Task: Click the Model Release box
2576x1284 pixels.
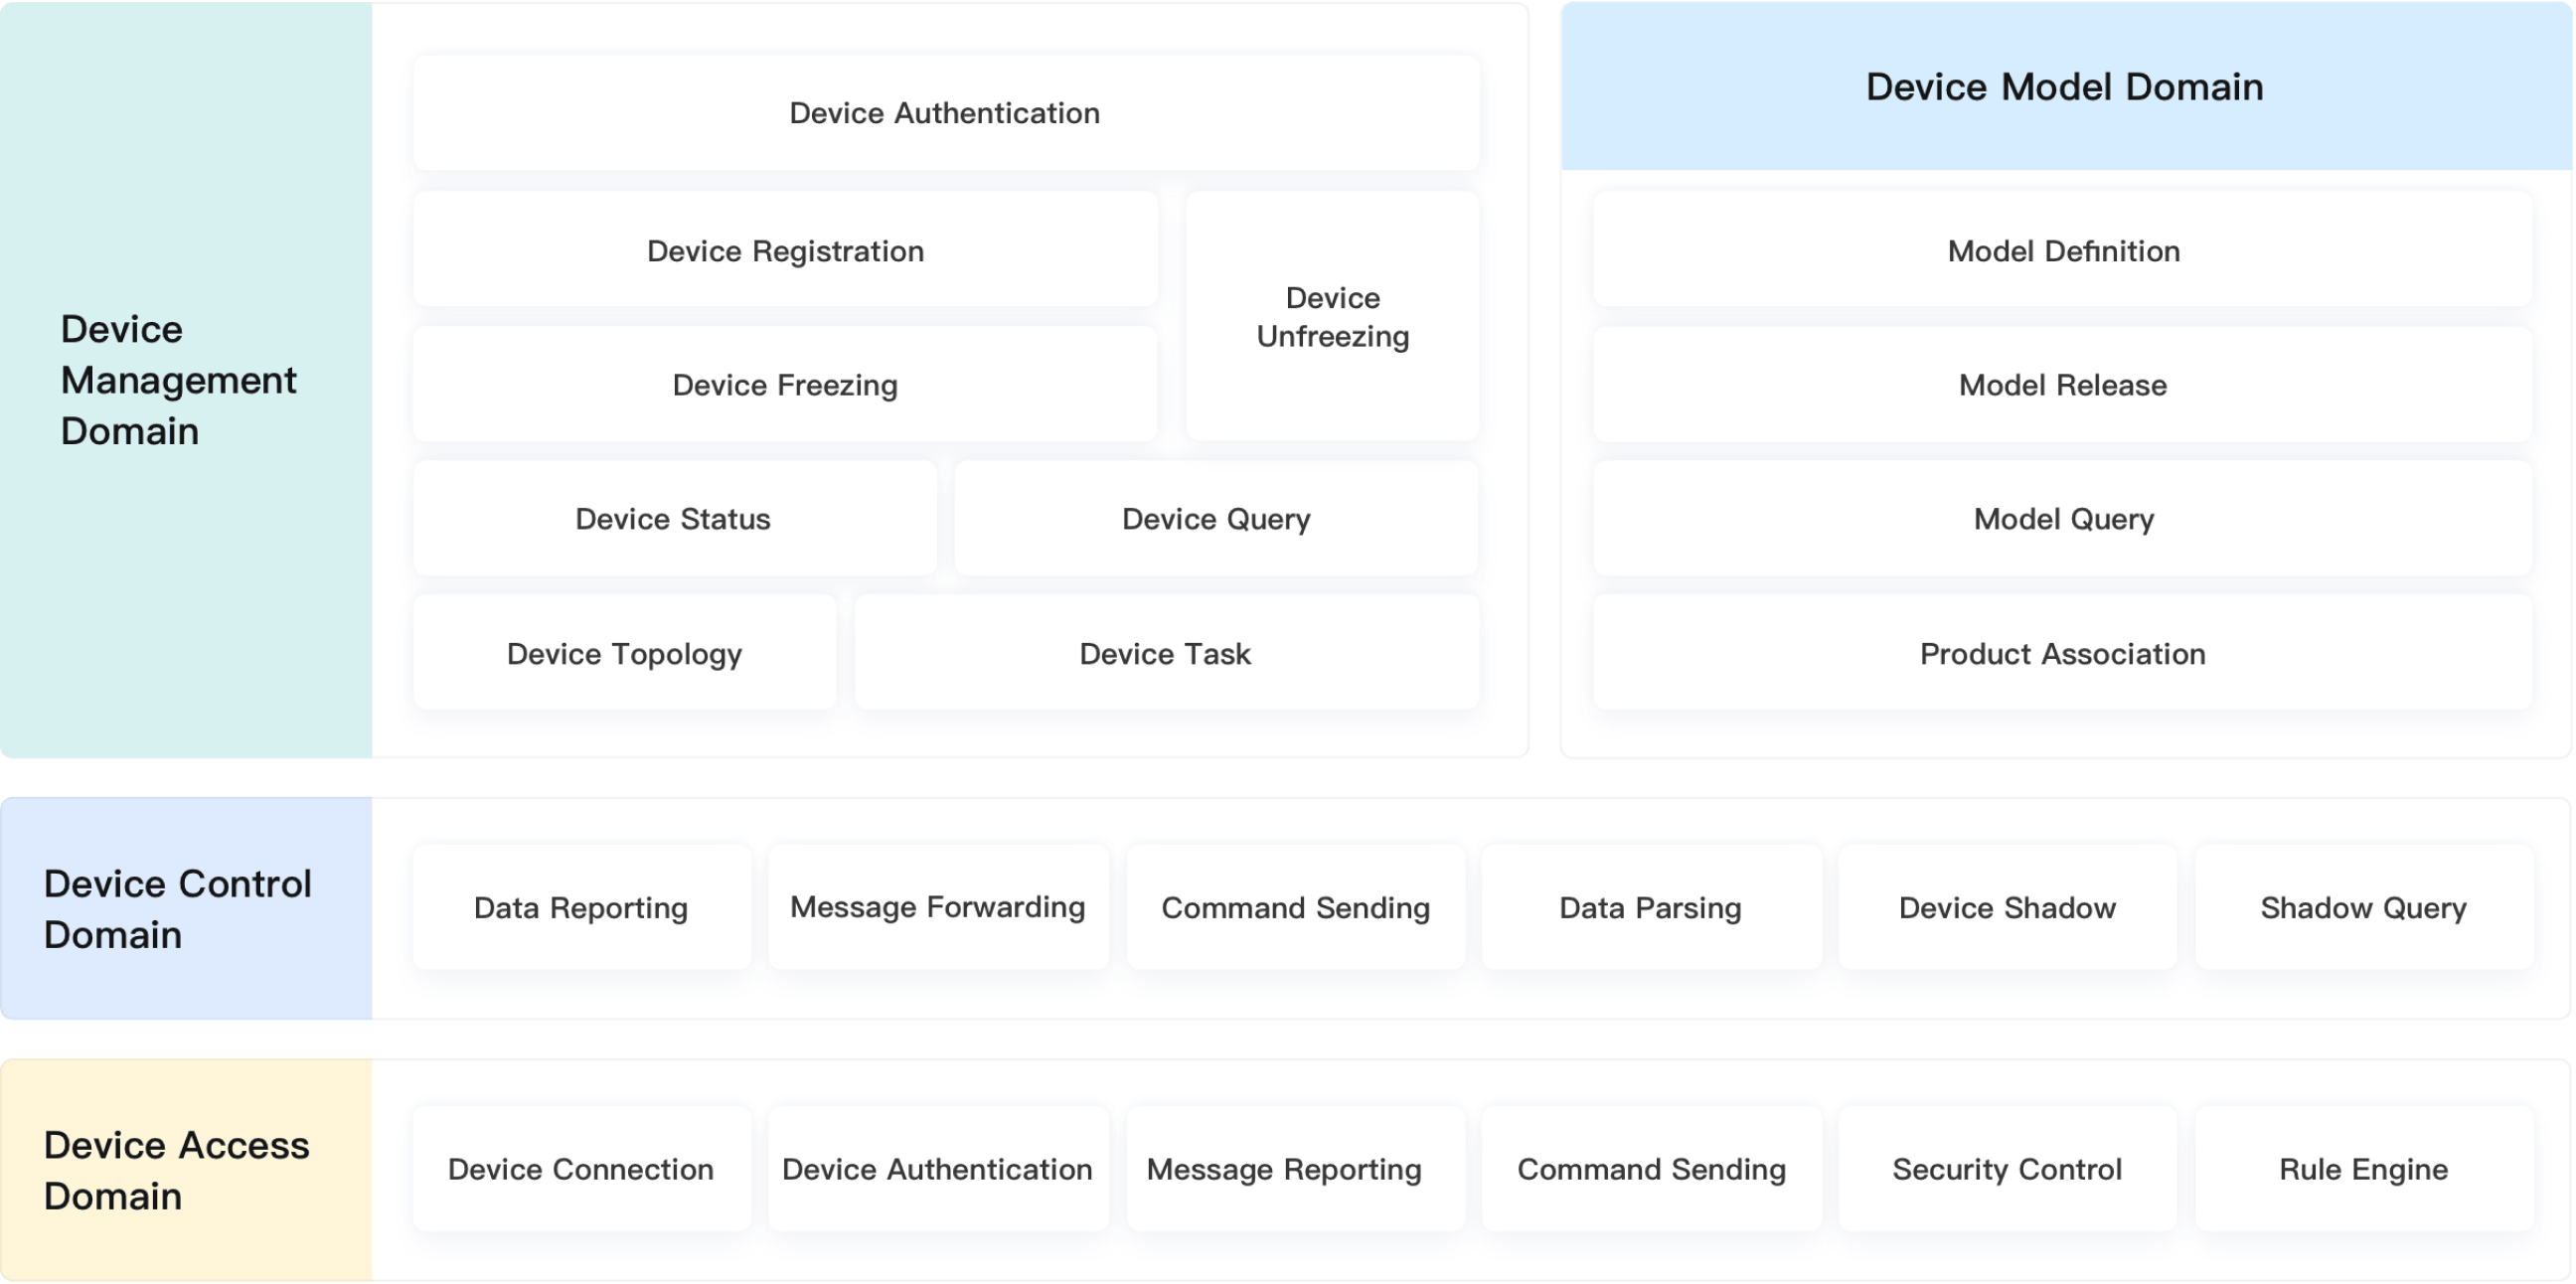Action: [2063, 384]
